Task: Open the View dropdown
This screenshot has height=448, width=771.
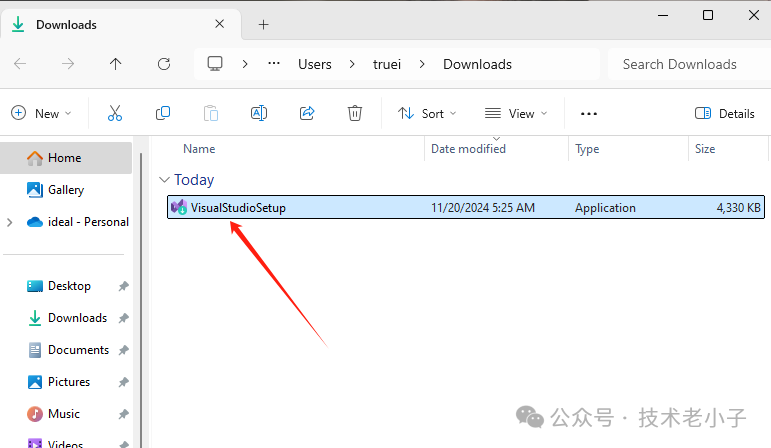Action: point(516,114)
